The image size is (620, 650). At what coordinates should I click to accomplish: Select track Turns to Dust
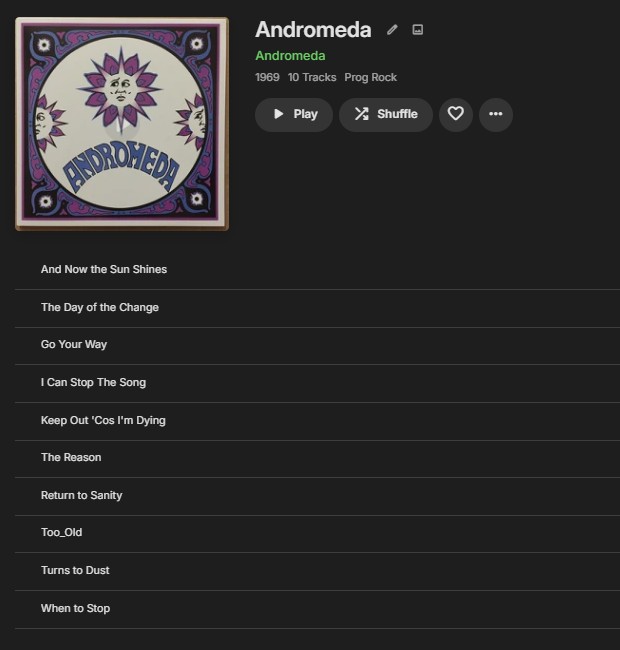coord(317,571)
